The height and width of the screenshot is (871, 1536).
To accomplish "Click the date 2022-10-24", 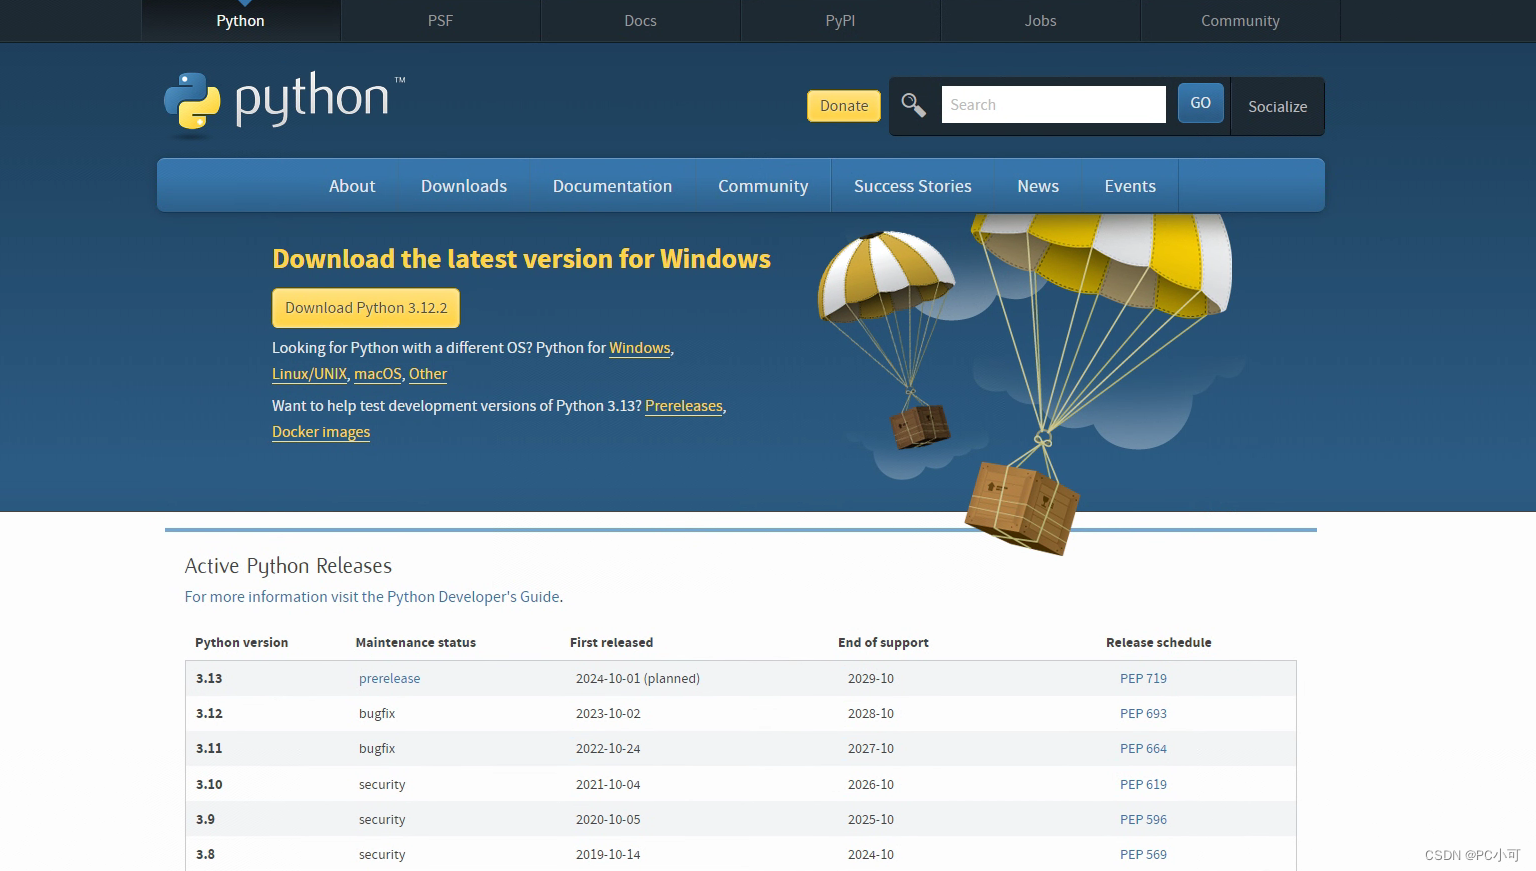I will tap(608, 748).
